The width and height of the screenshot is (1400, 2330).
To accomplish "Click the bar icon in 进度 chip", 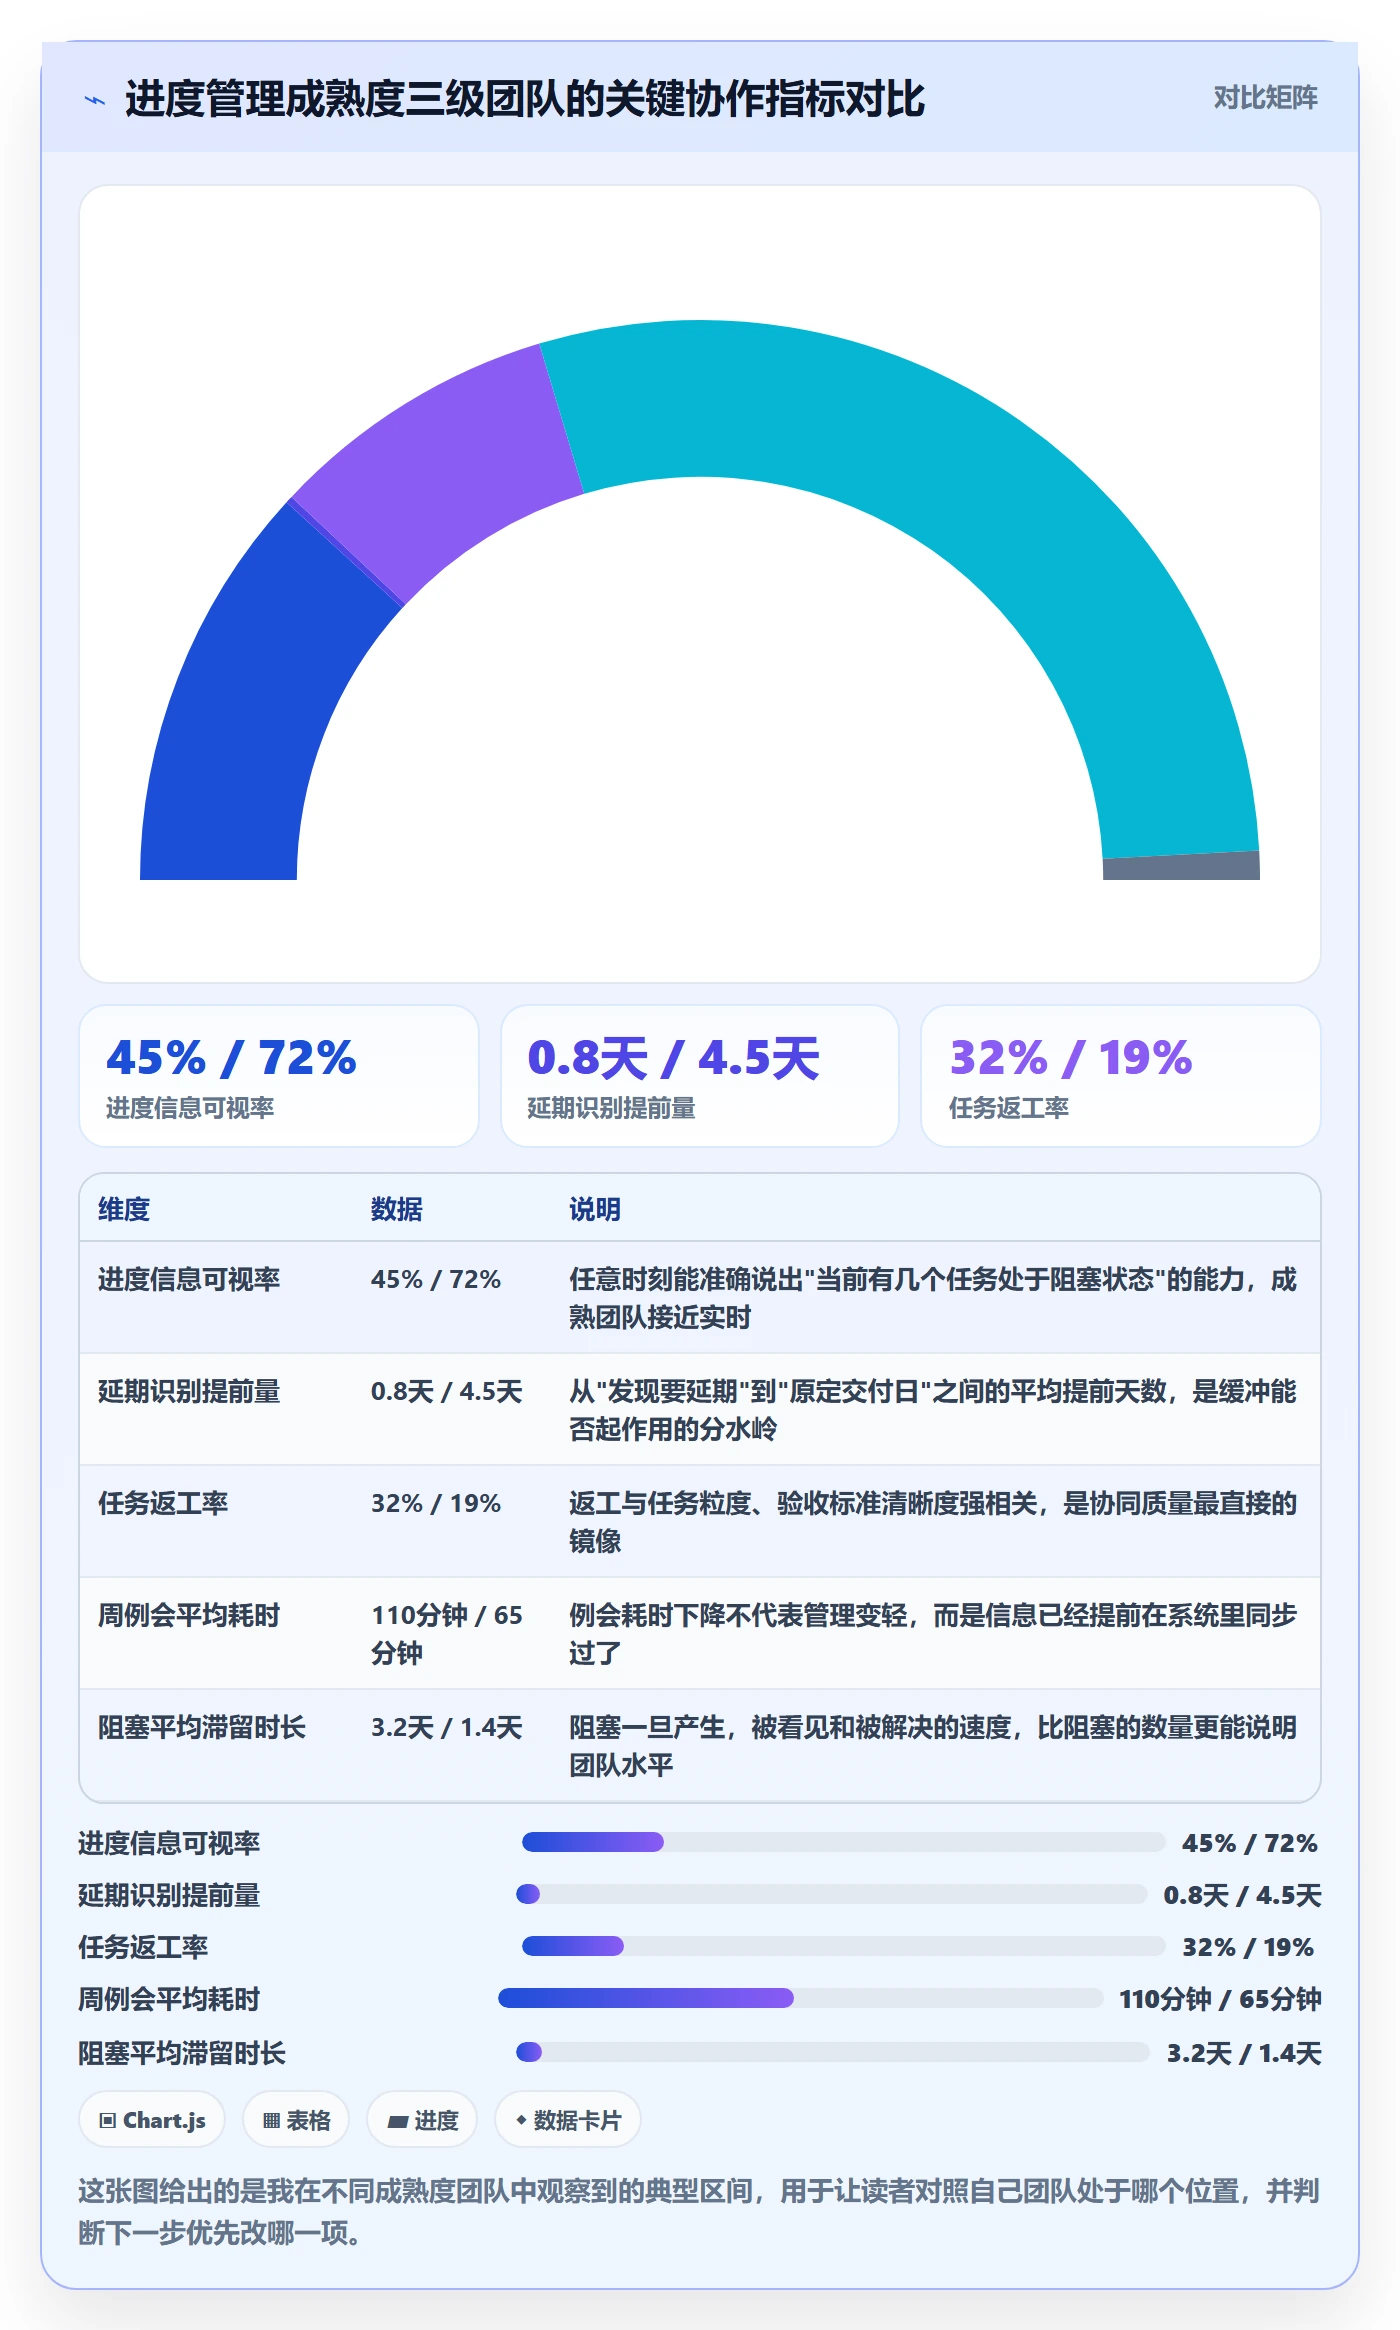I will click(x=397, y=2121).
